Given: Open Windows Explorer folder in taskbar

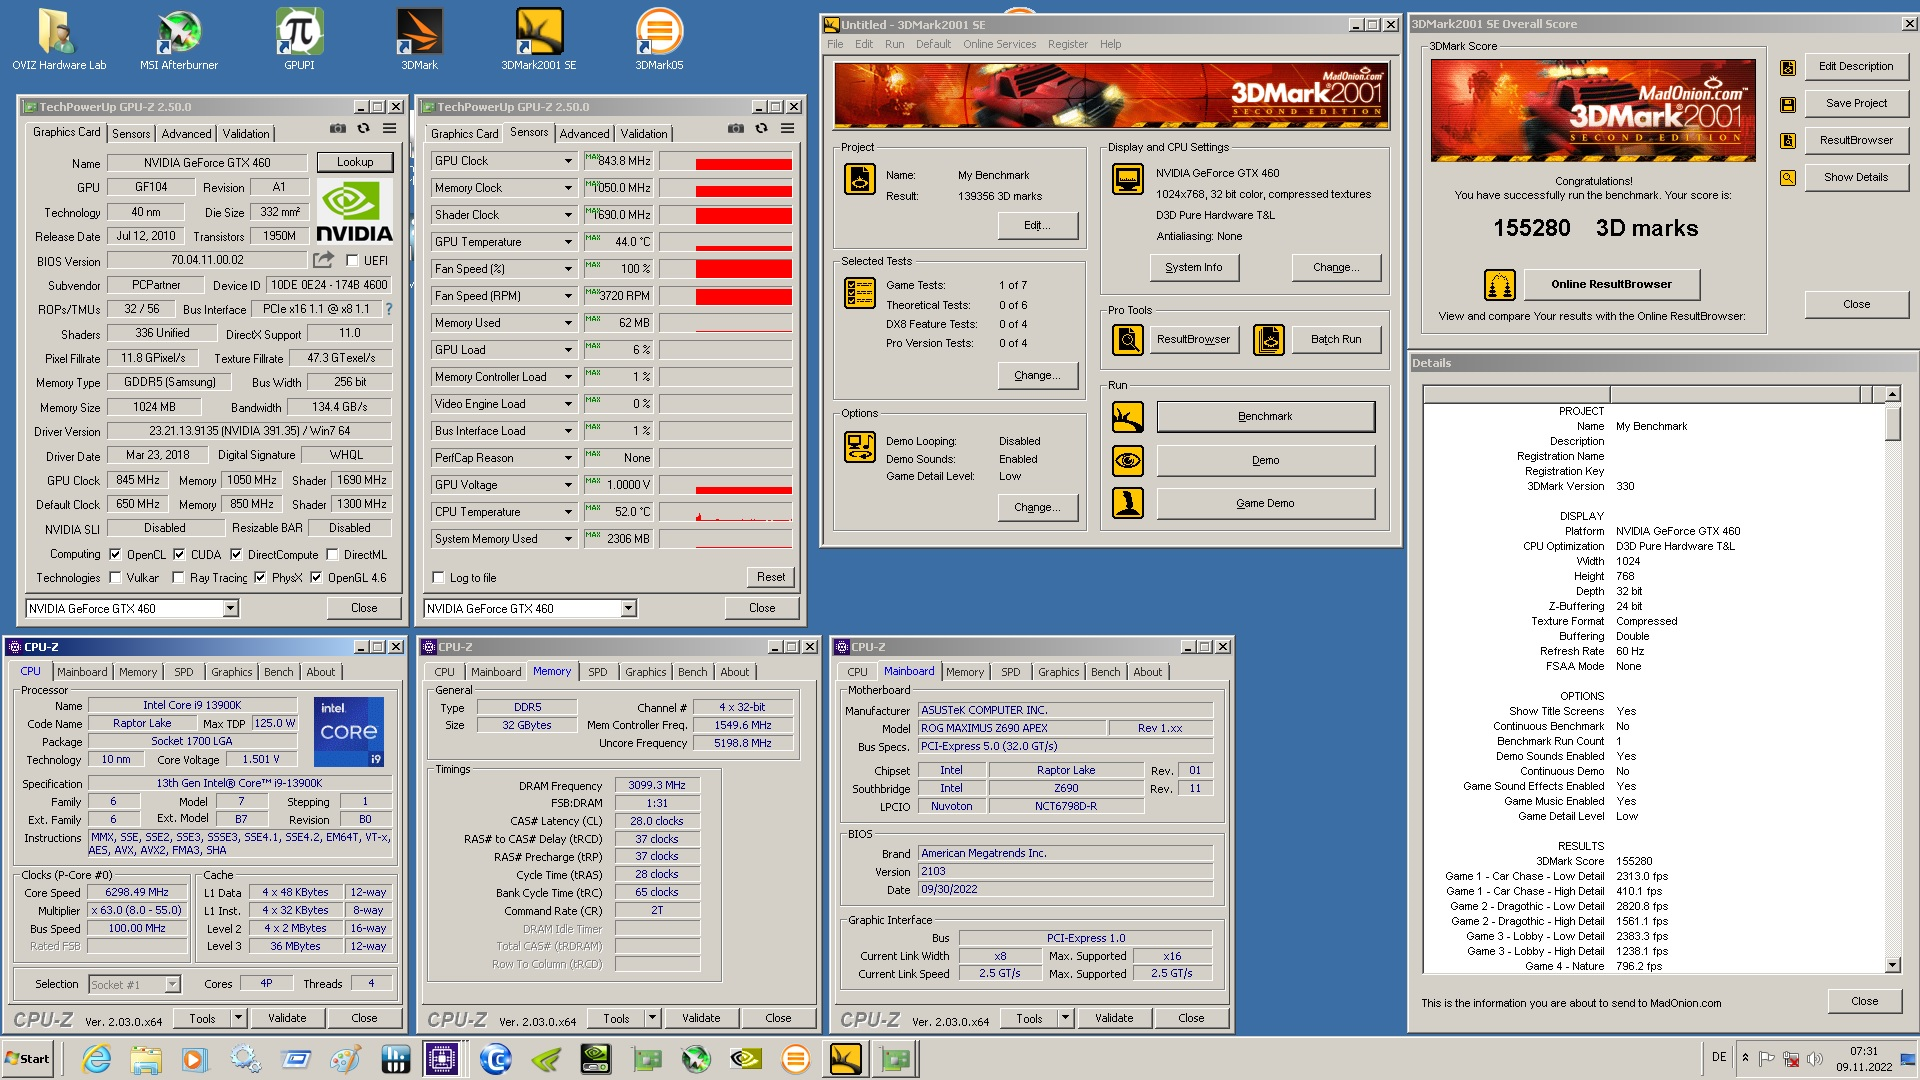Looking at the screenshot, I should tap(146, 1058).
